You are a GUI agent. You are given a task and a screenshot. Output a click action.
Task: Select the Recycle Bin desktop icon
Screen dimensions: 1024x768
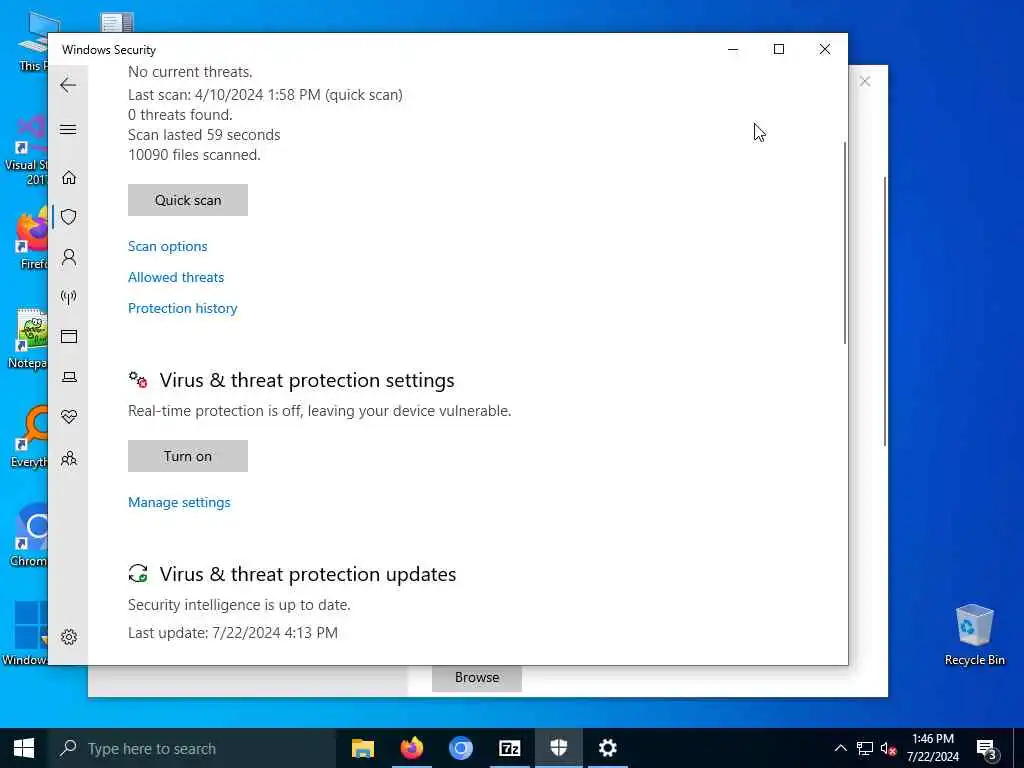click(x=974, y=635)
